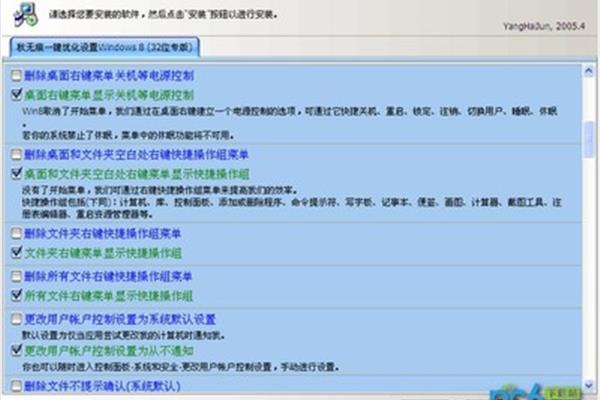
Task: Check 删除桌面右键菜单关机等电源控制 checkbox
Action: coord(16,75)
